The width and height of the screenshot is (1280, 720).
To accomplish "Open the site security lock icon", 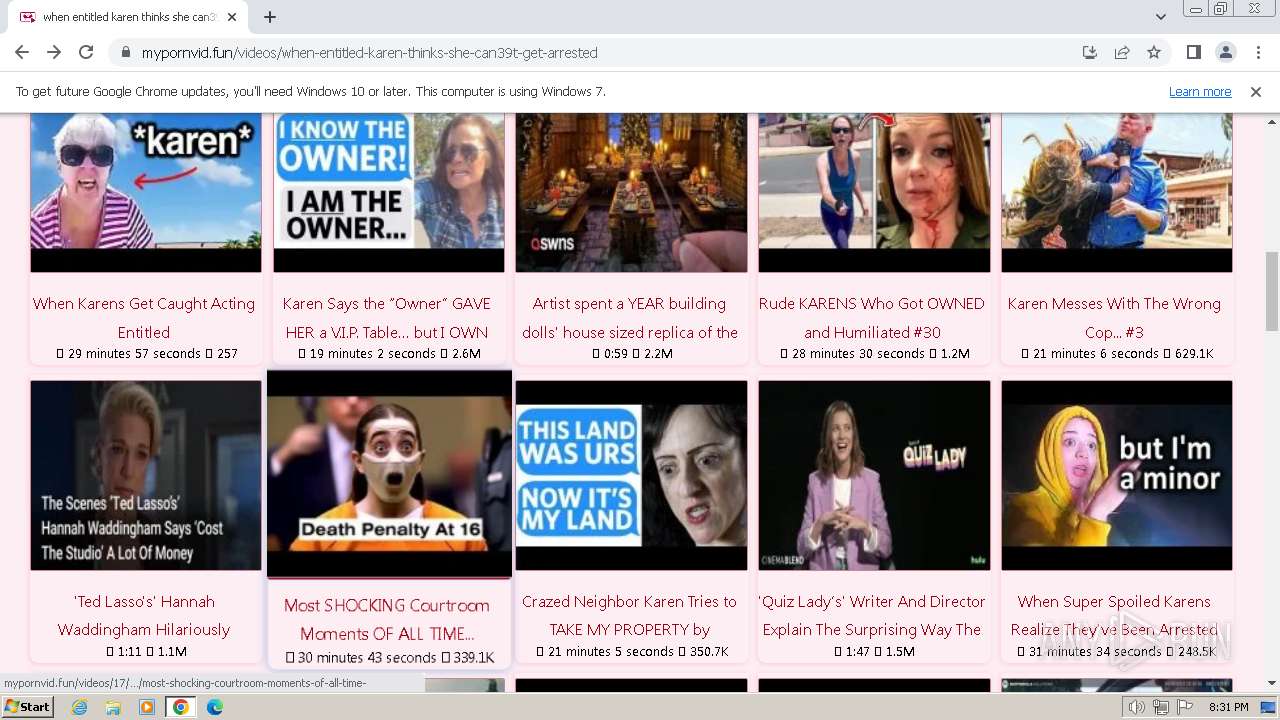I will (x=126, y=53).
